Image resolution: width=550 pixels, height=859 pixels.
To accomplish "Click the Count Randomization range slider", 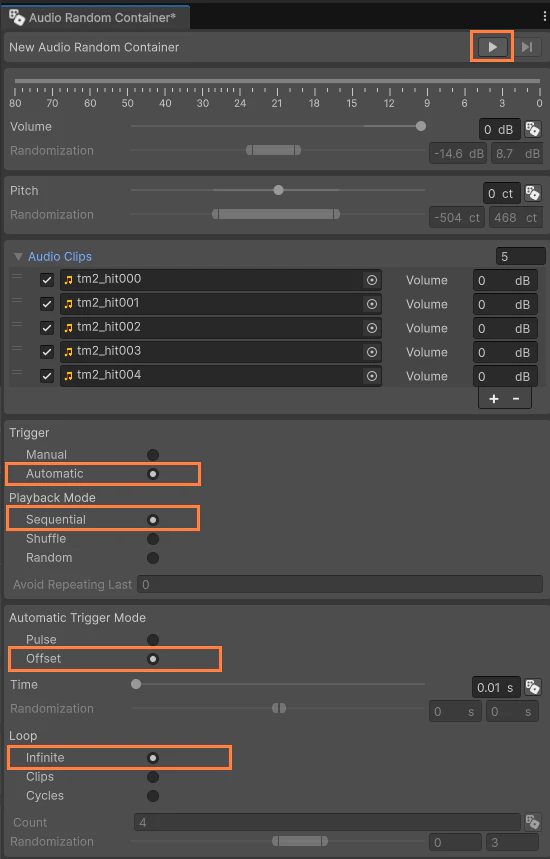I will click(300, 841).
